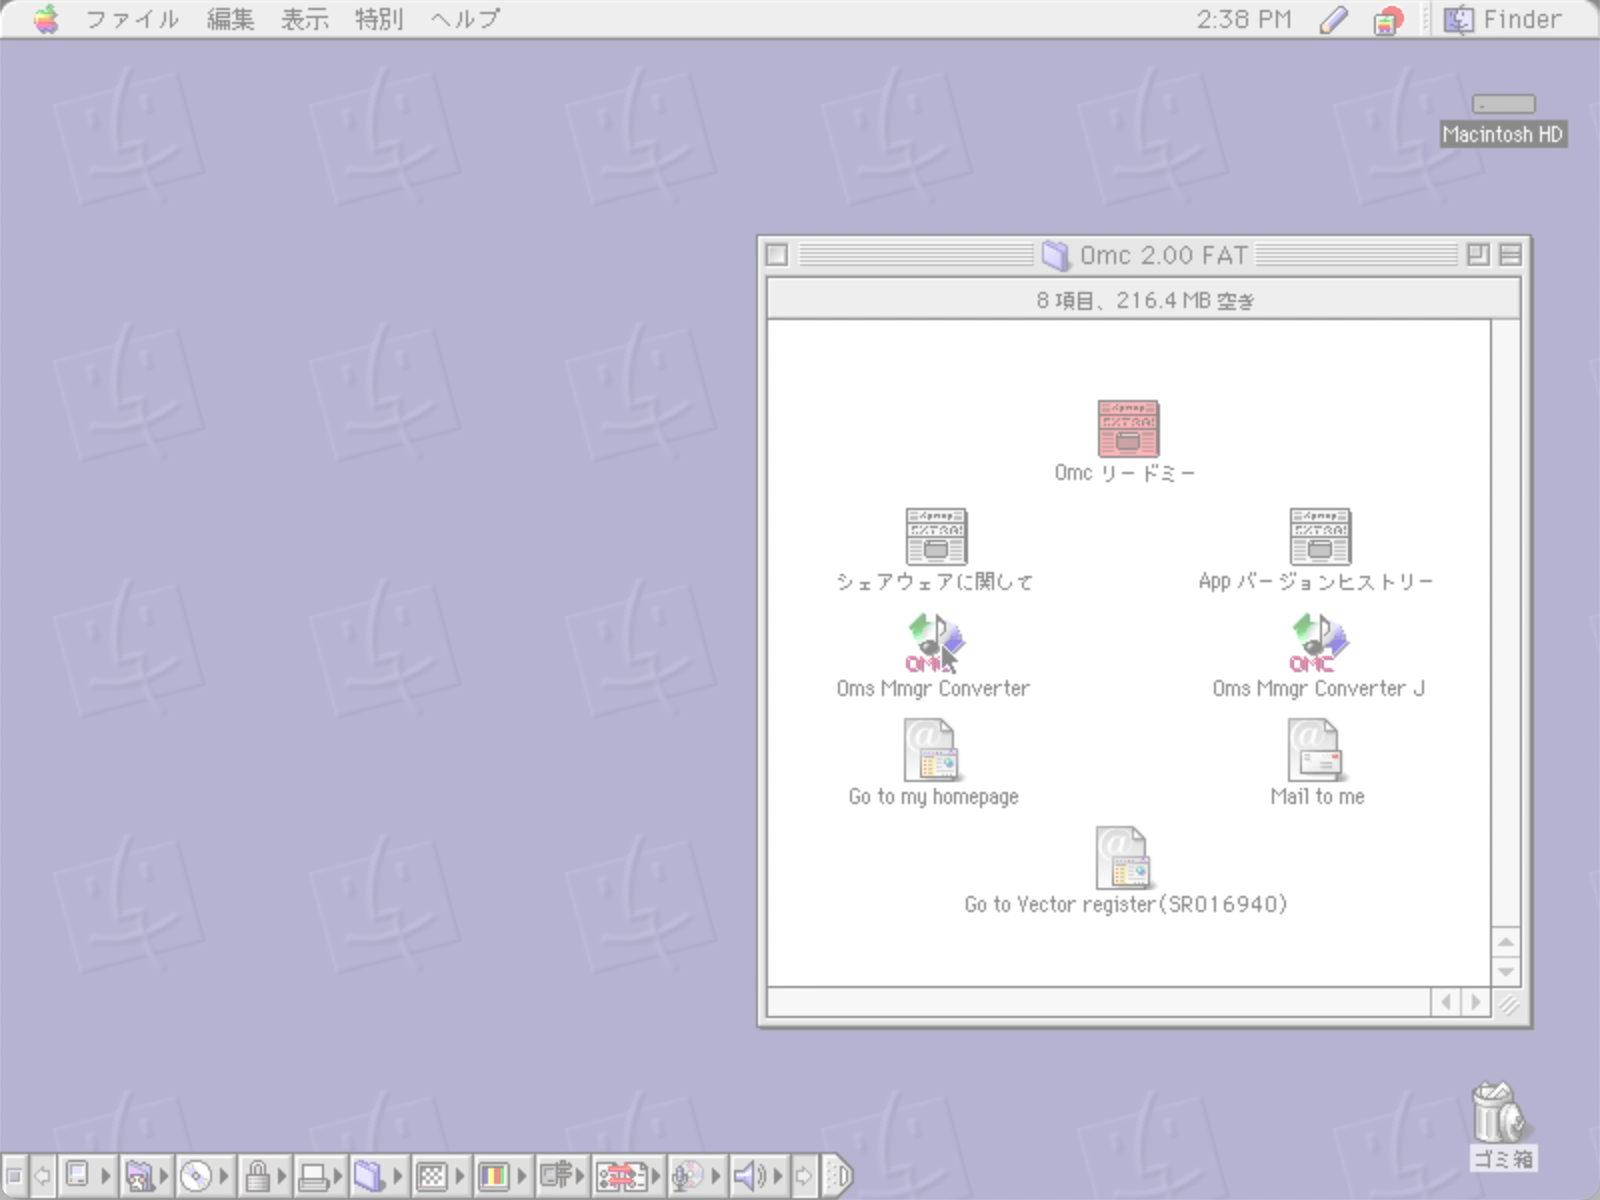
Task: Open the Finder application menu
Action: pyautogui.click(x=1502, y=19)
